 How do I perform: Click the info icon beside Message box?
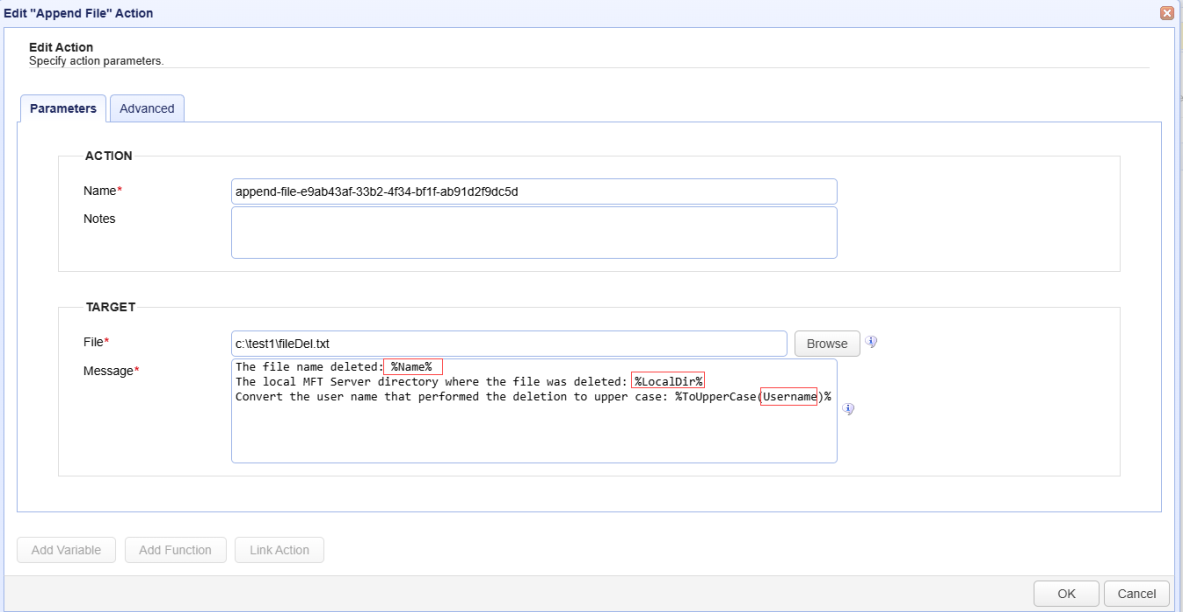click(x=847, y=408)
